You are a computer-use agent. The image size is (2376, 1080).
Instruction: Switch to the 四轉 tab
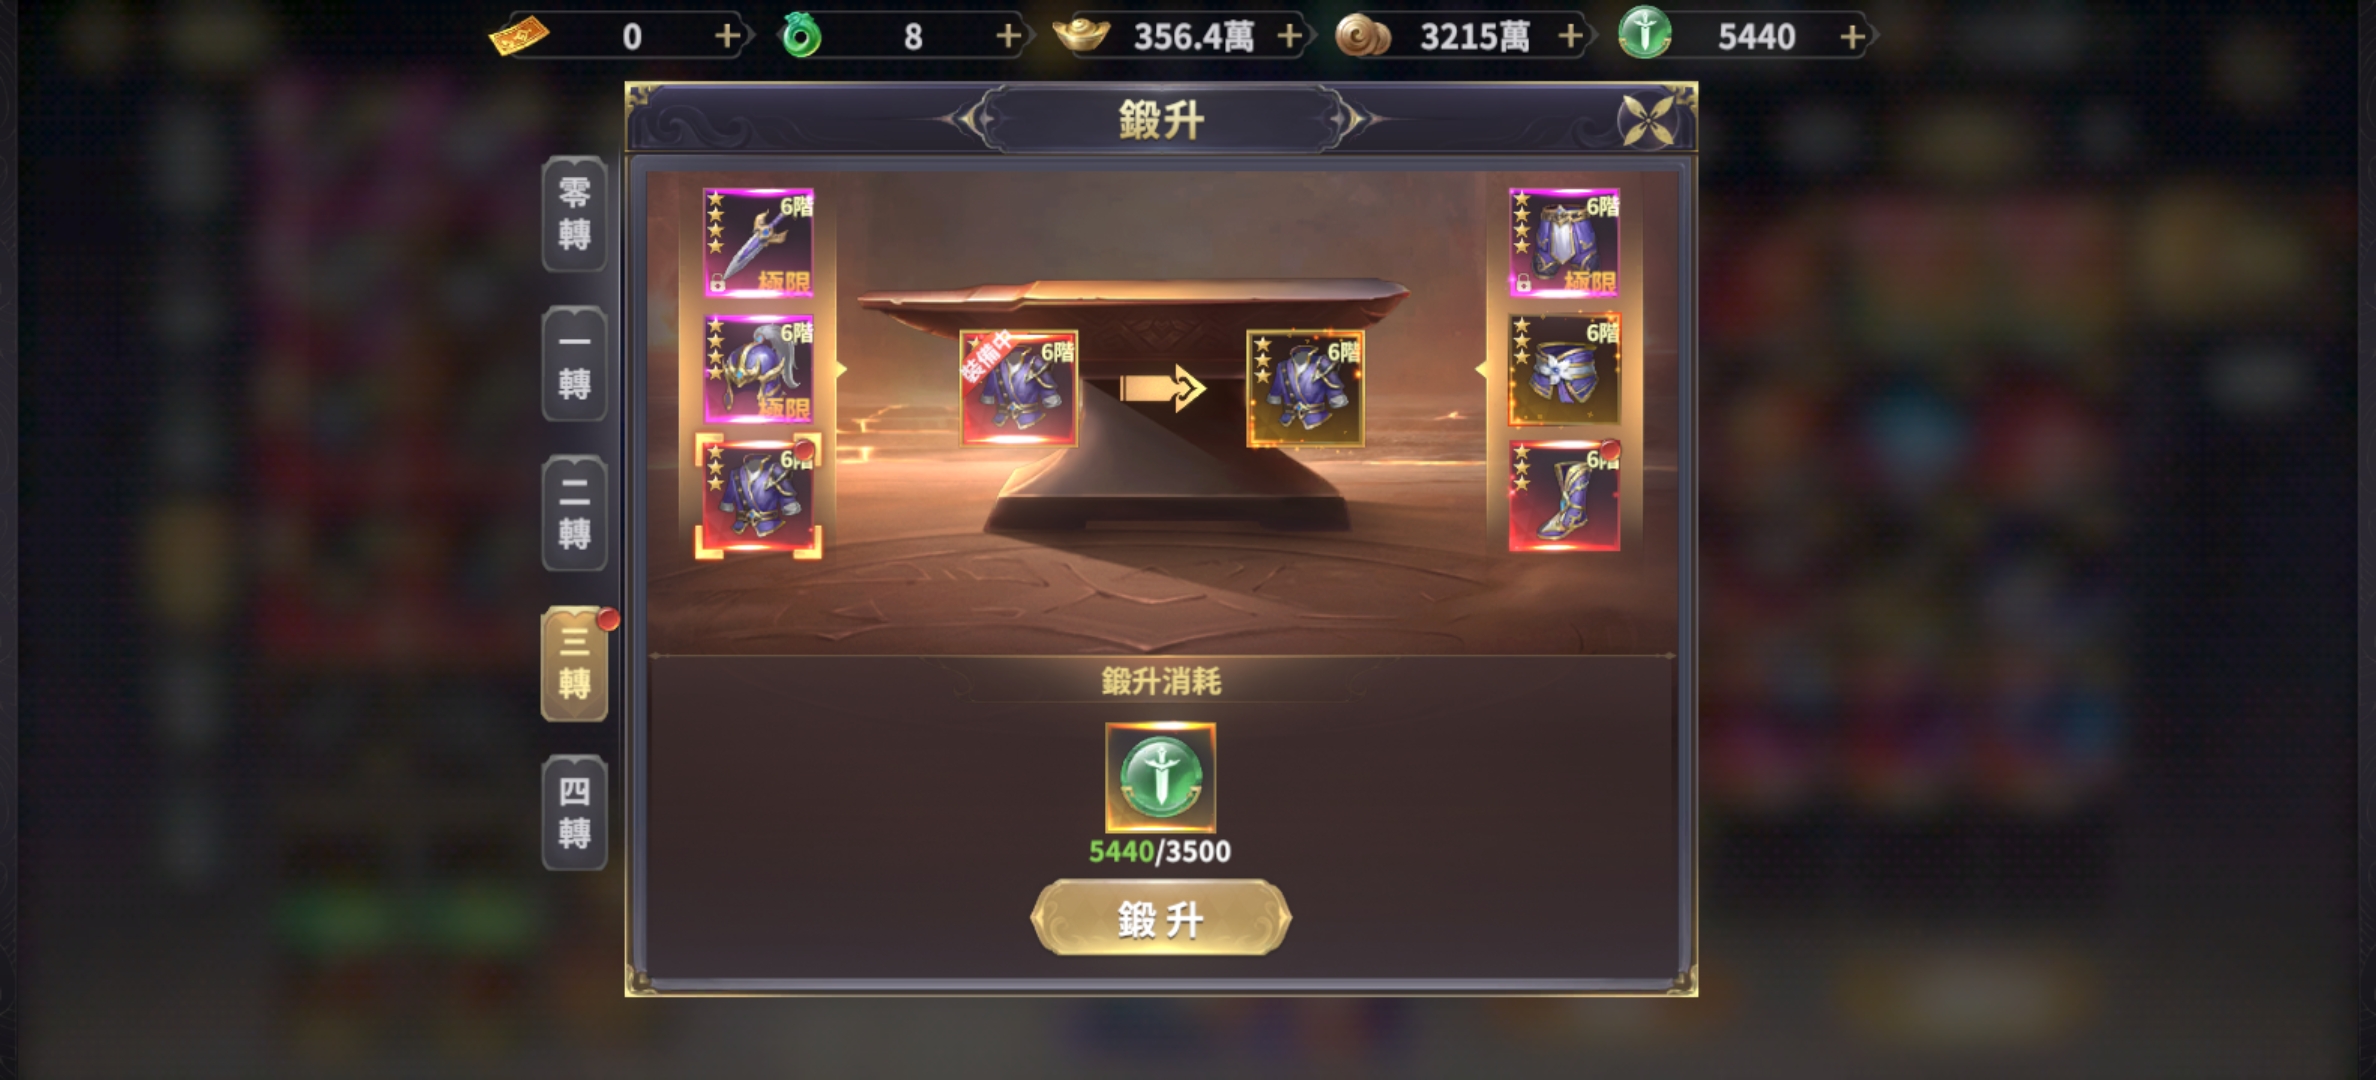click(x=574, y=812)
